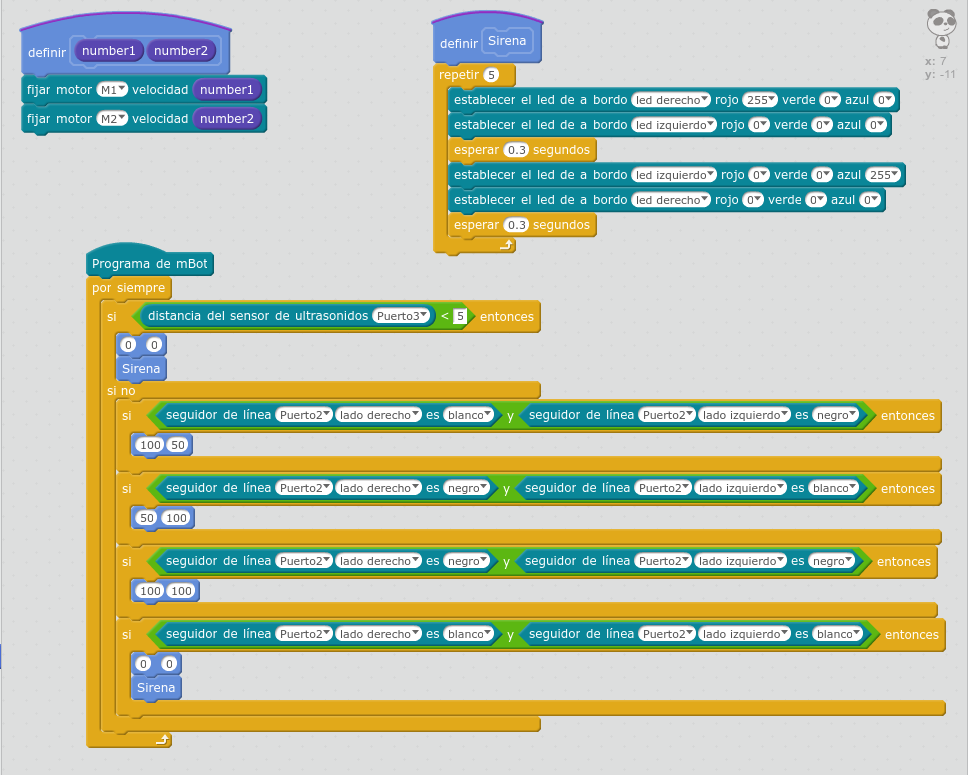The width and height of the screenshot is (968, 775).
Task: Select the definir Sirena hat block
Action: (460, 43)
